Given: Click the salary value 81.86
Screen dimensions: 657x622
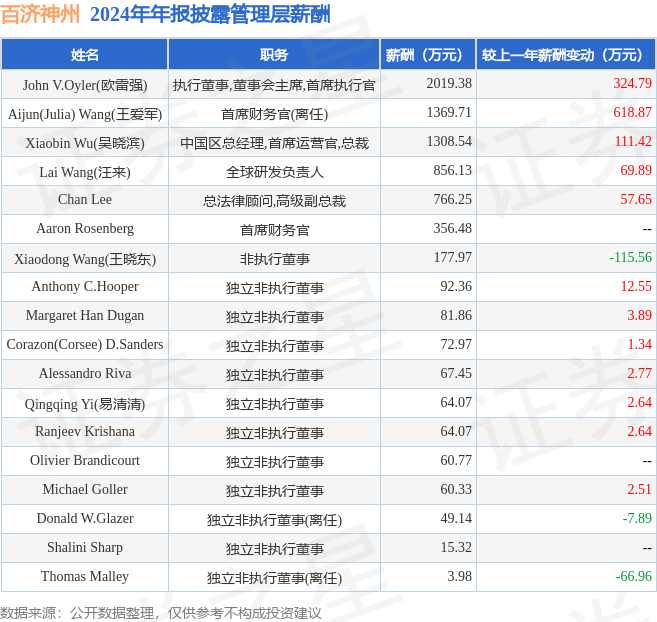Looking at the screenshot, I should [456, 315].
